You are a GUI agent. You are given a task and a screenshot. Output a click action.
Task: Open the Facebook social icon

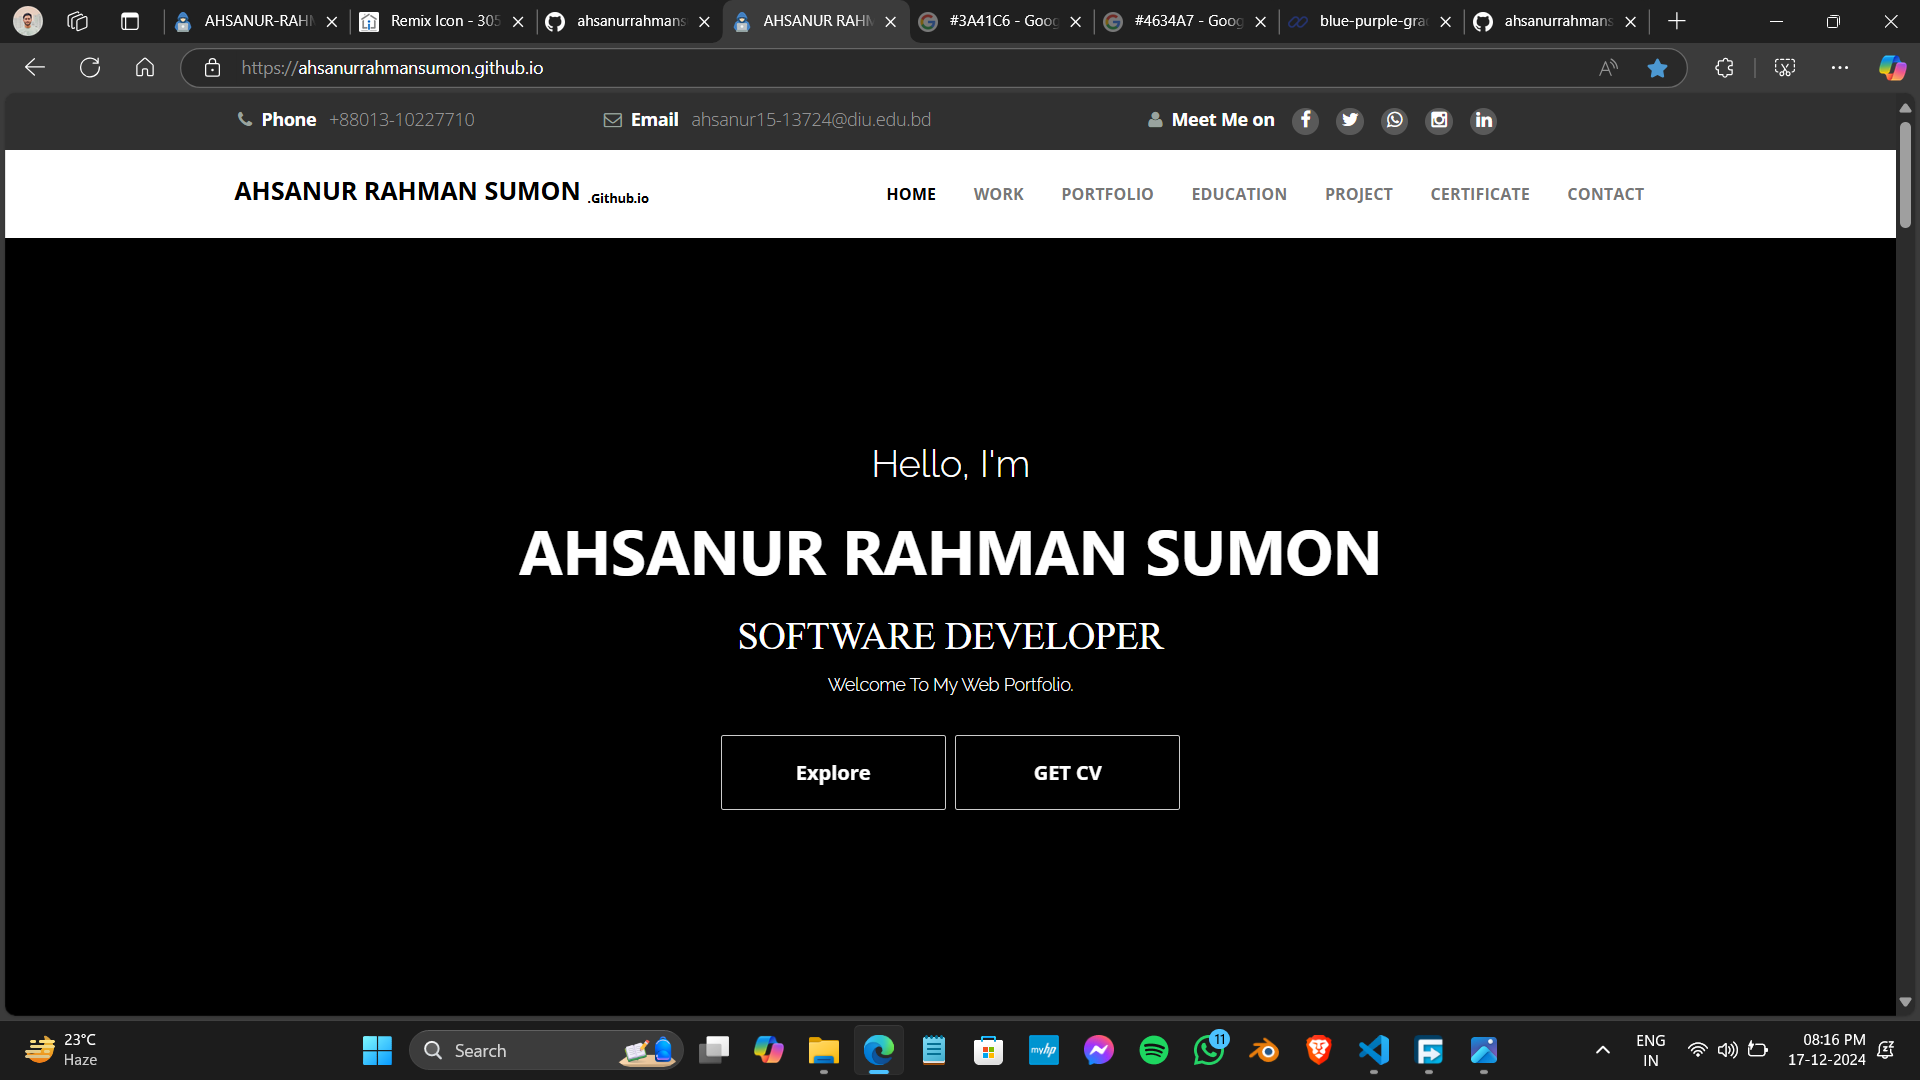click(x=1305, y=120)
